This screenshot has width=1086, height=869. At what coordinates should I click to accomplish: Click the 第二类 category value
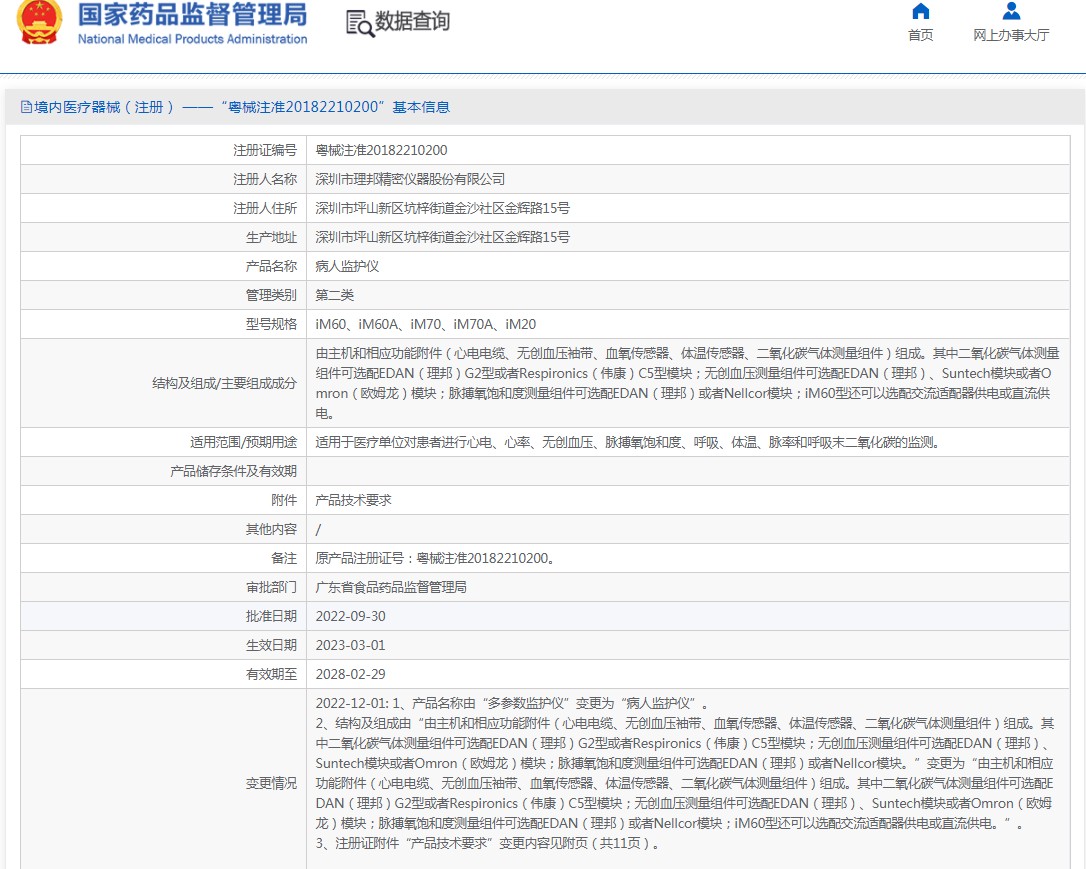pos(335,296)
